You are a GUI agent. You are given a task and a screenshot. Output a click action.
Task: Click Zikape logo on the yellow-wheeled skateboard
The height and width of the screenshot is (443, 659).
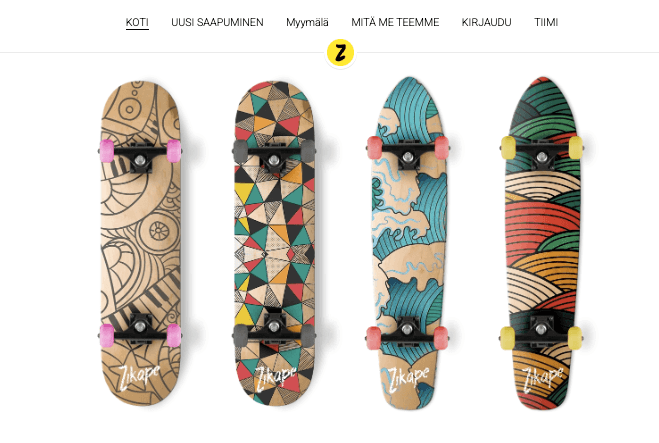click(x=542, y=380)
